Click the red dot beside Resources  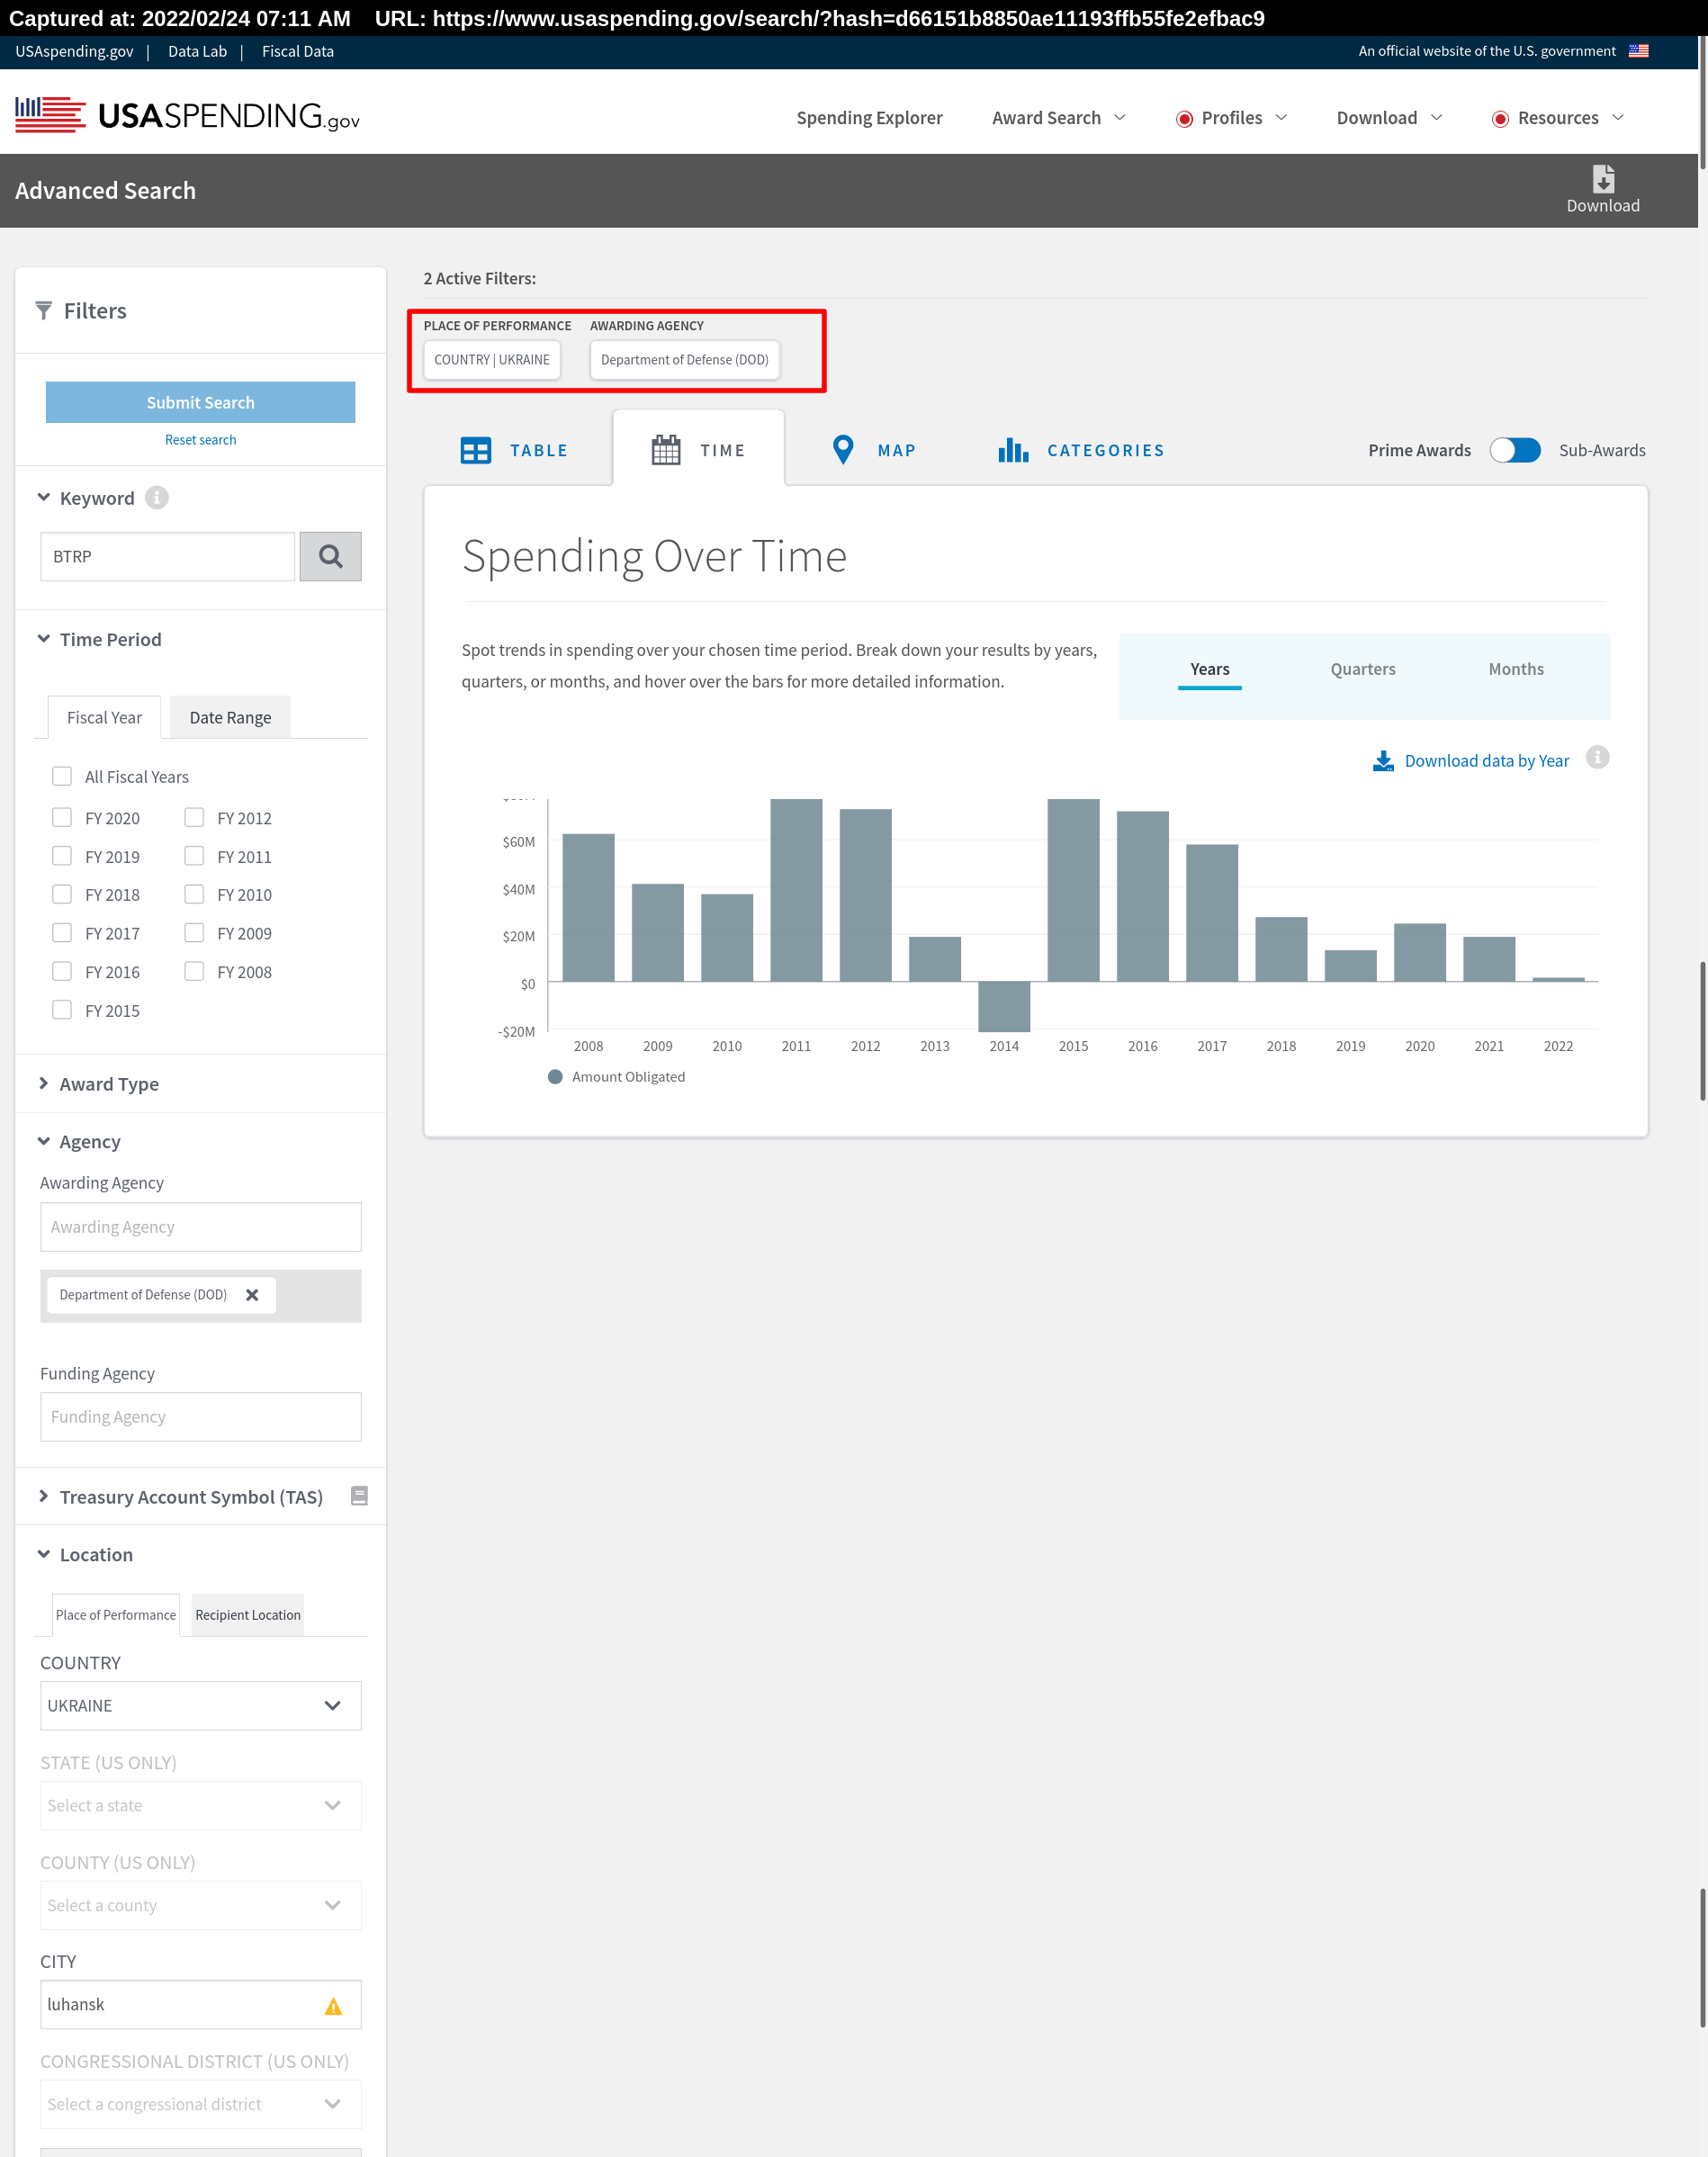[1500, 119]
